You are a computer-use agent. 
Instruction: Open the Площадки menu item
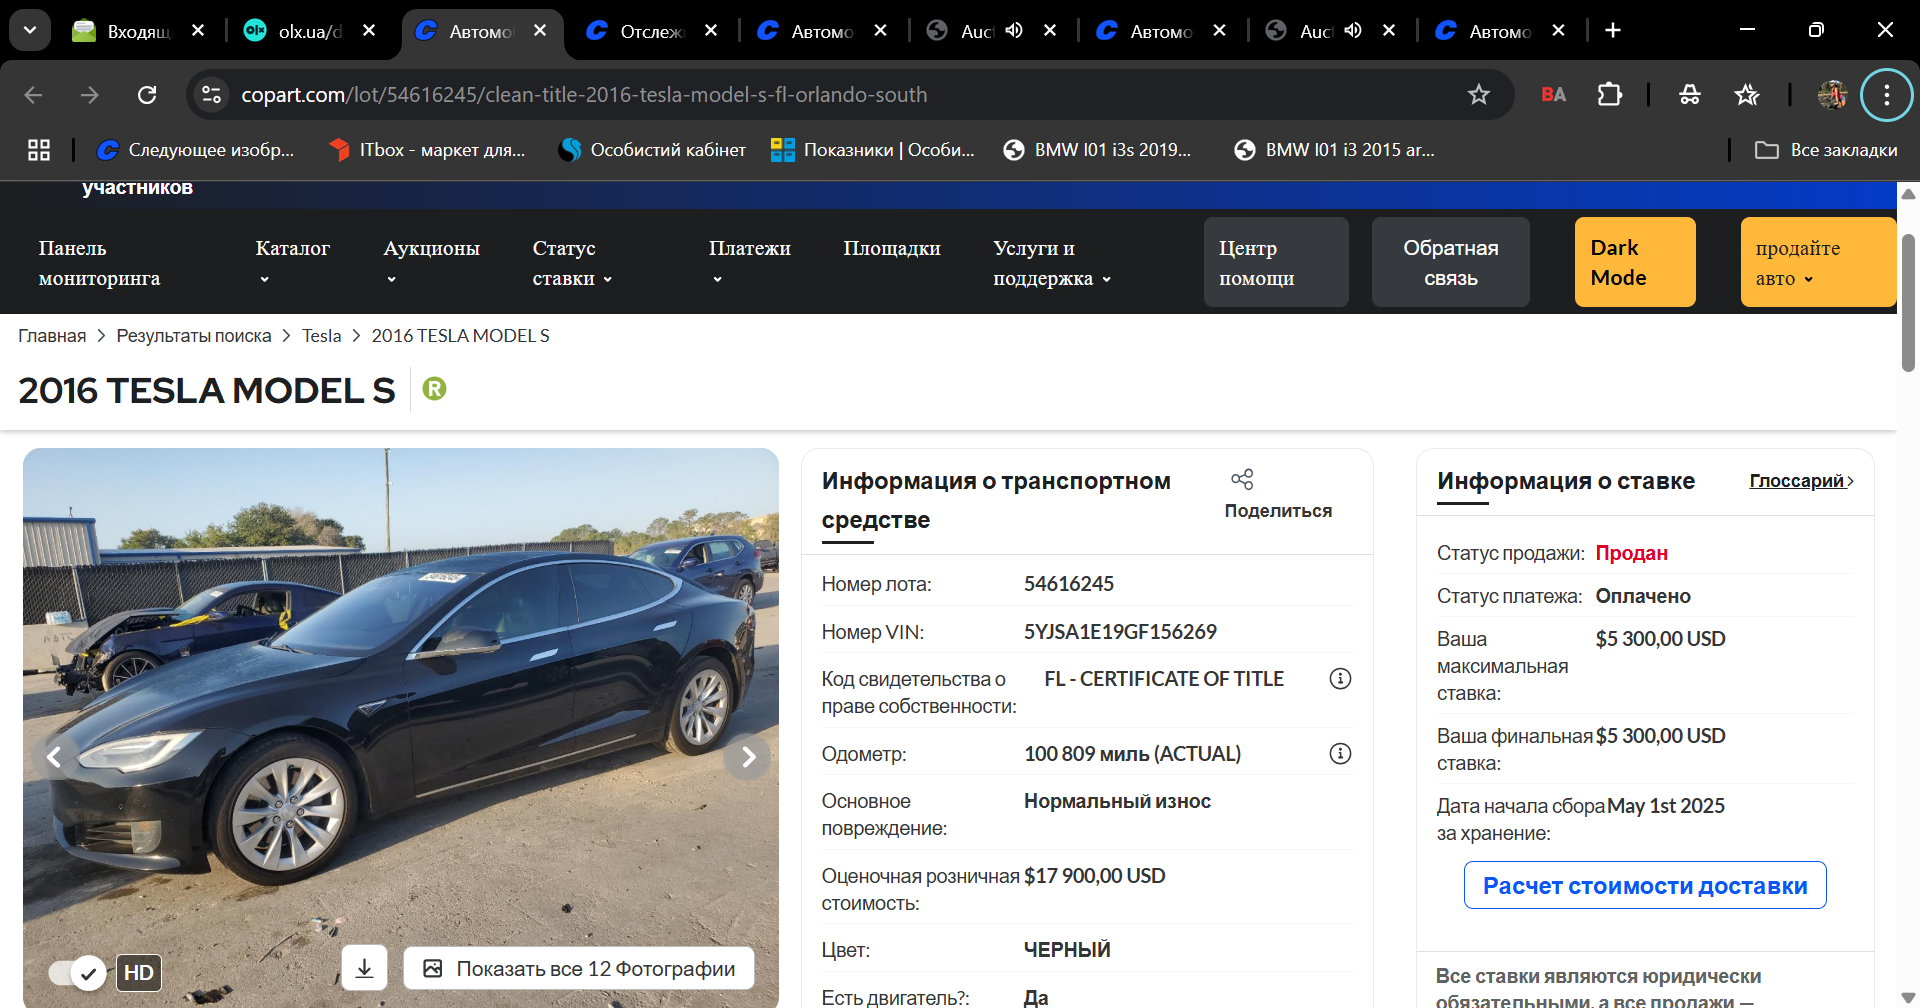(892, 248)
